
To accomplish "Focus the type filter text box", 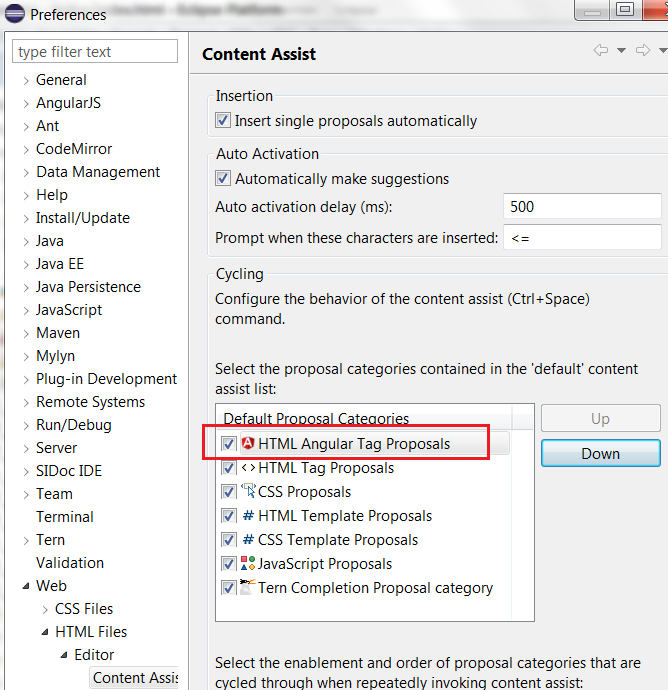I will click(x=95, y=52).
